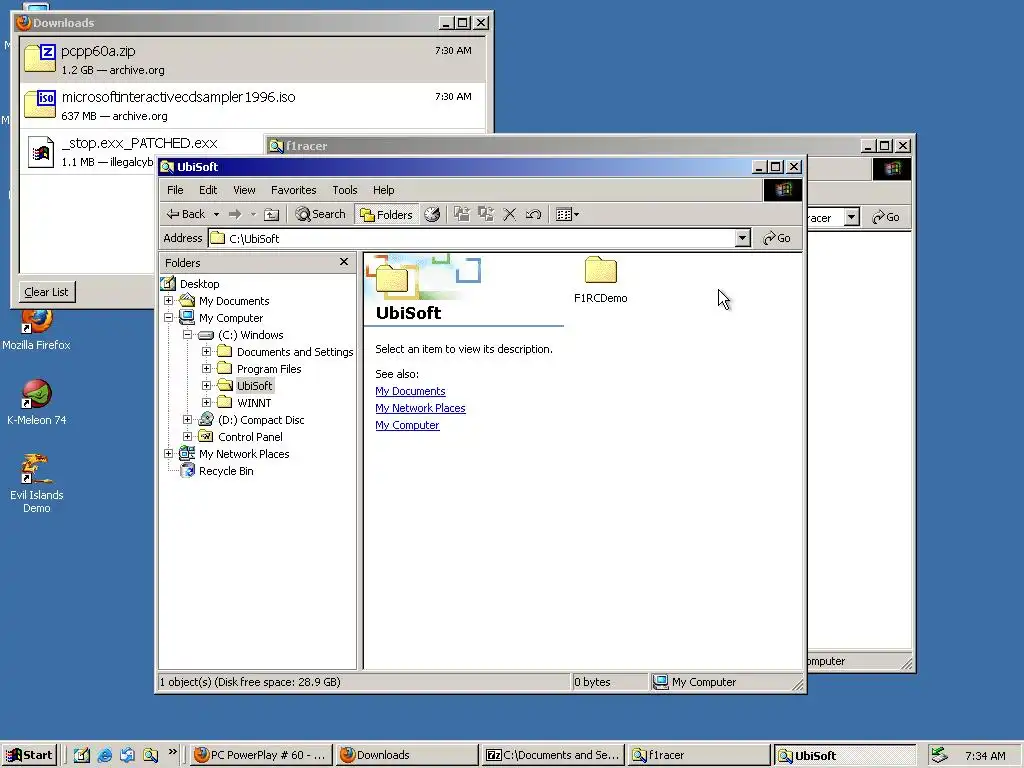
Task: Launch Outlook Express from quick launch
Action: pos(127,755)
